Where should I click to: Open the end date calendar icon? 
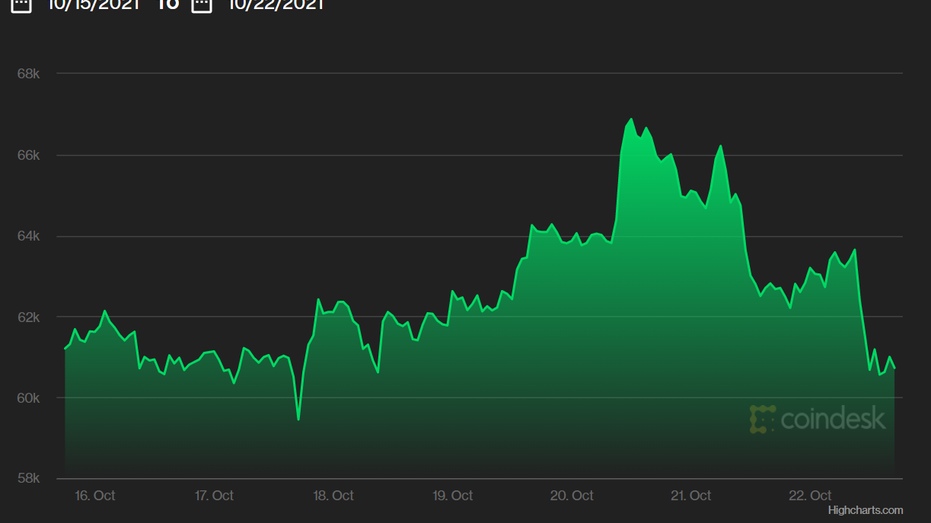coord(202,4)
